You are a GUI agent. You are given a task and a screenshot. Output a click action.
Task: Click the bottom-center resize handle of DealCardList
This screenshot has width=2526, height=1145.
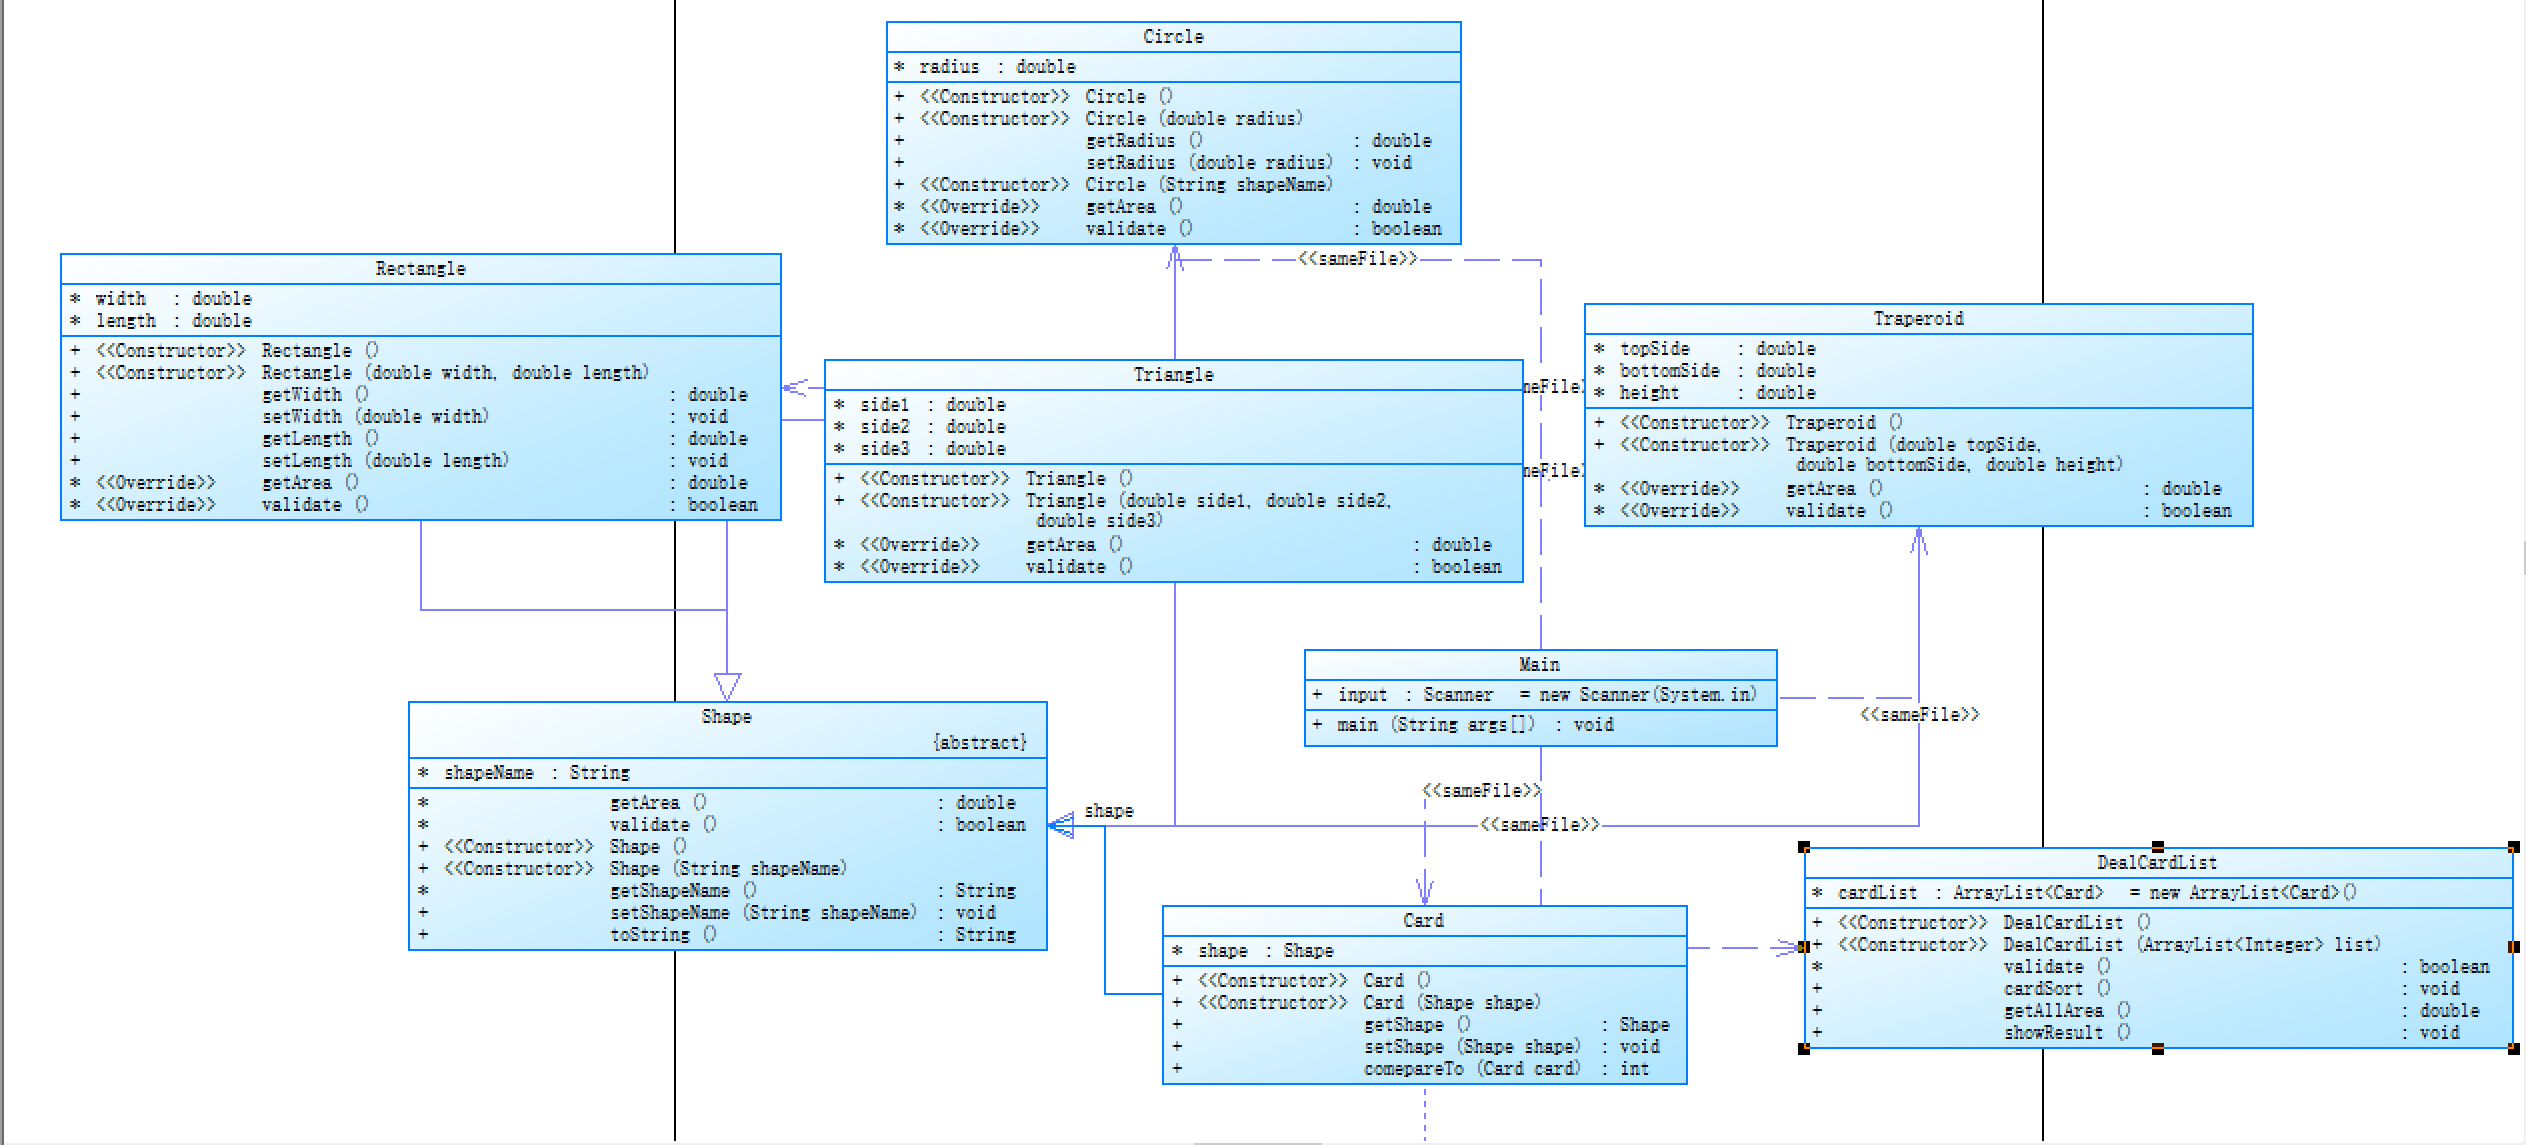(2158, 1049)
